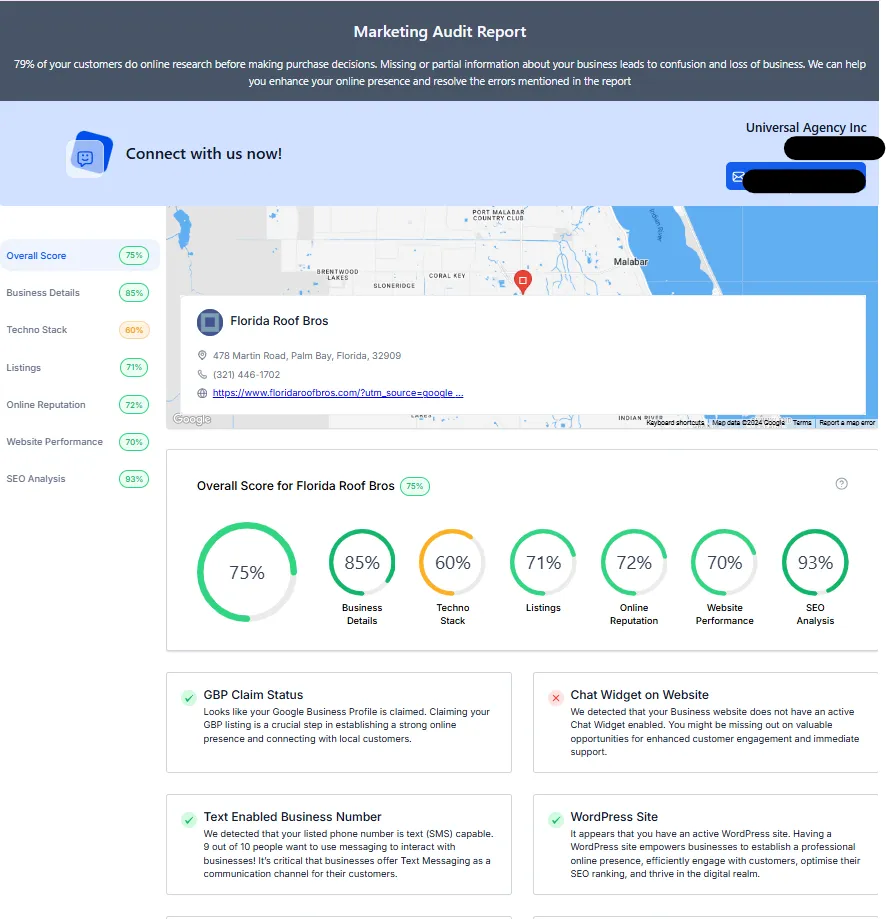The image size is (886, 919).
Task: Click the globe icon beside website URL
Action: (202, 393)
